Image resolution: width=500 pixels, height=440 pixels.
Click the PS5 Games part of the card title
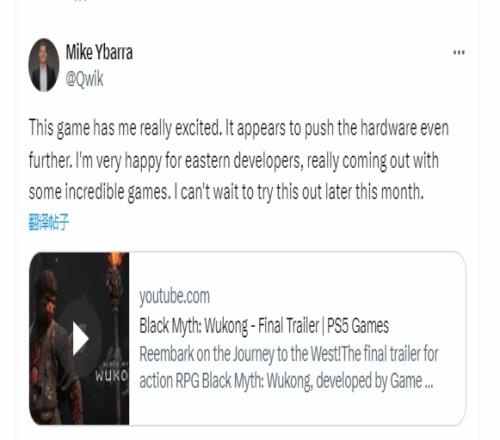(358, 325)
